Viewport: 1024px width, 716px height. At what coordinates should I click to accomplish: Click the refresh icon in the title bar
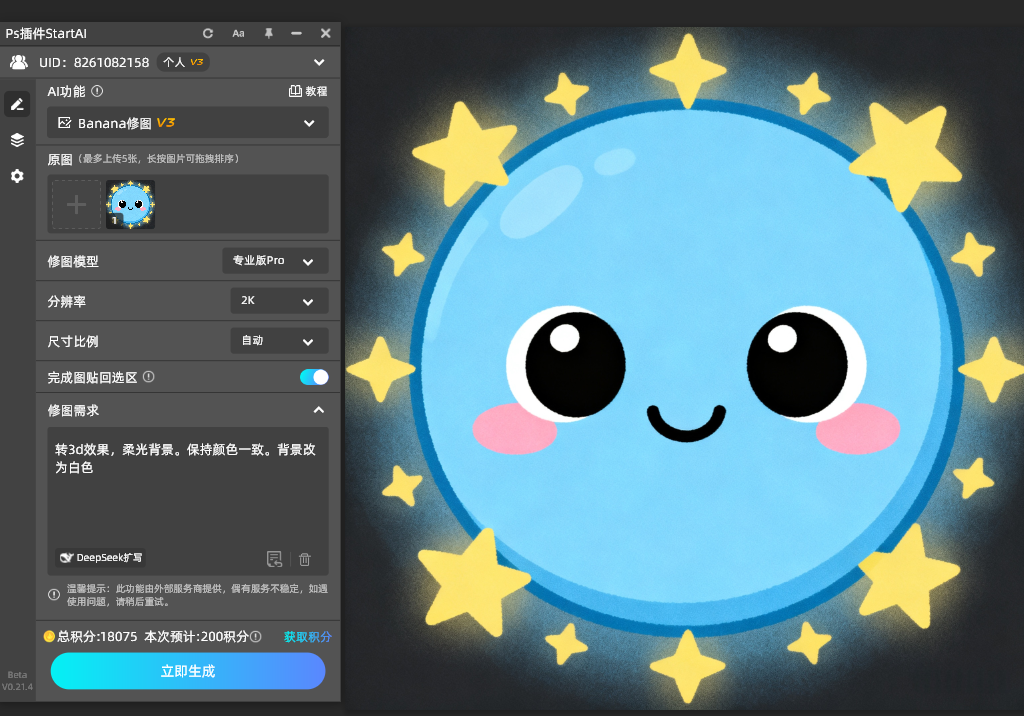(x=208, y=33)
